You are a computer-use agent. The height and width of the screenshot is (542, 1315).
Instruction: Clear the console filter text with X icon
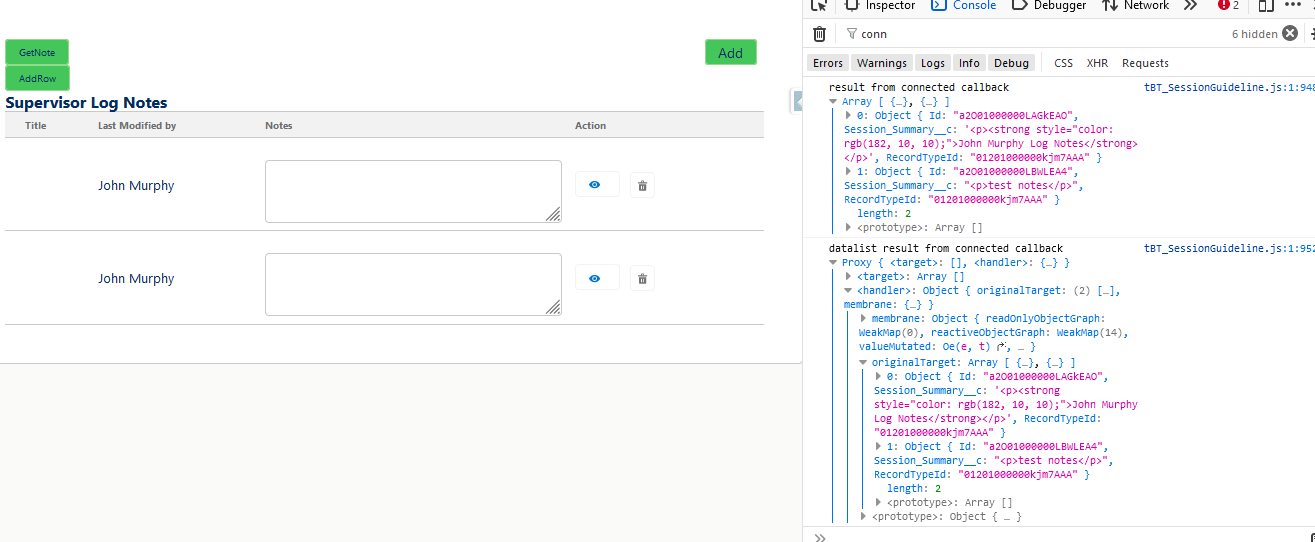click(x=1290, y=34)
